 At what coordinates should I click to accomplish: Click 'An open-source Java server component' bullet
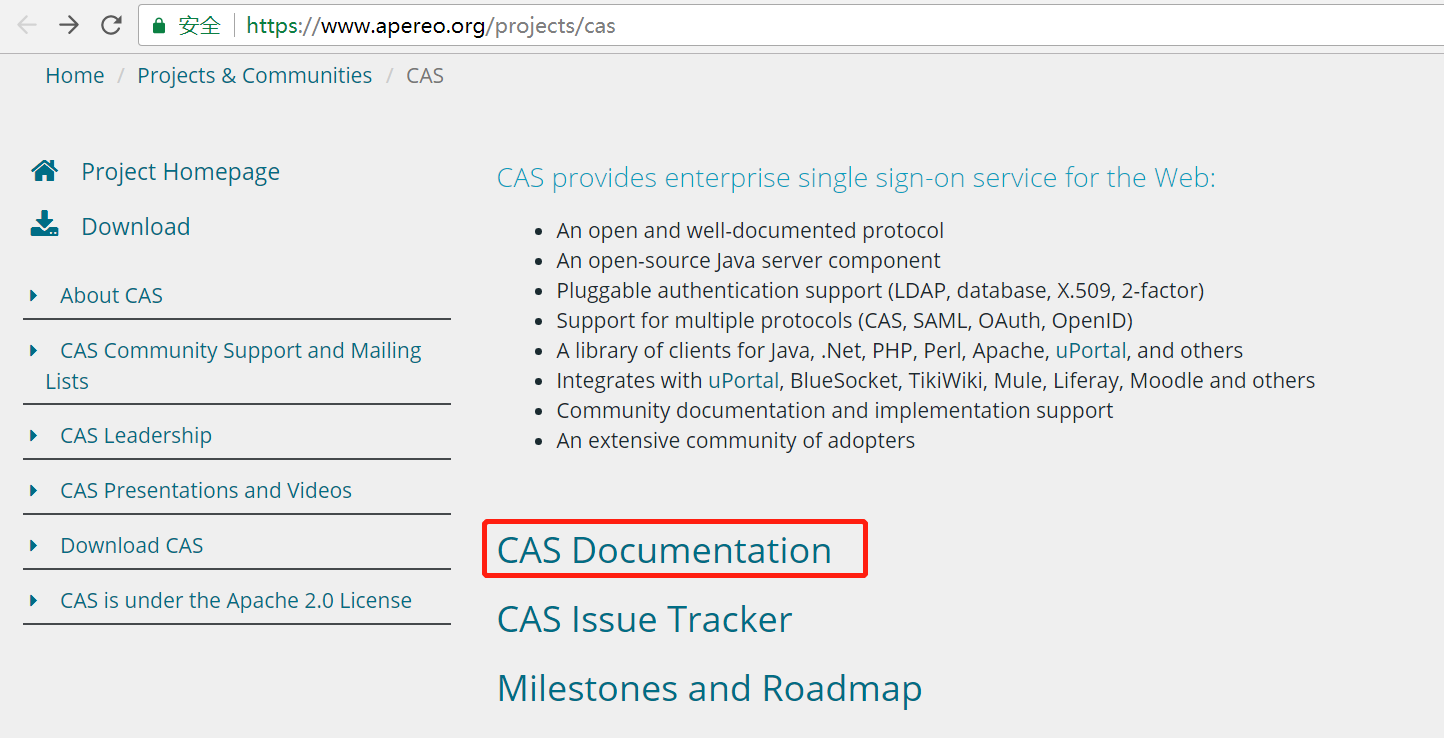click(748, 261)
